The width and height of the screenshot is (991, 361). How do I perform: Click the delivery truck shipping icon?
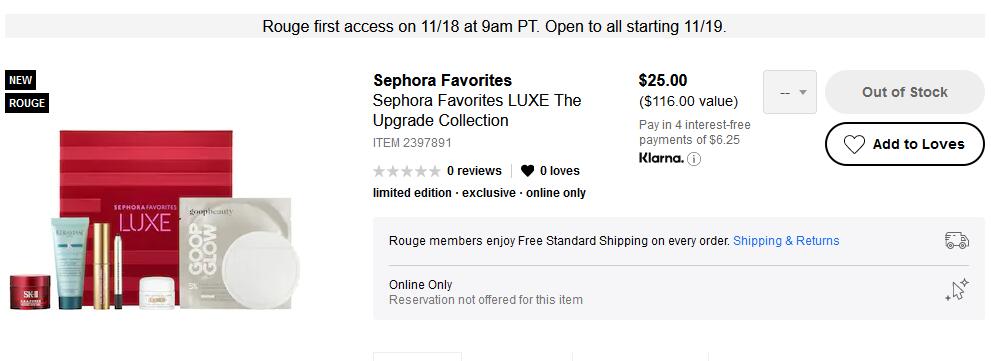tap(956, 241)
